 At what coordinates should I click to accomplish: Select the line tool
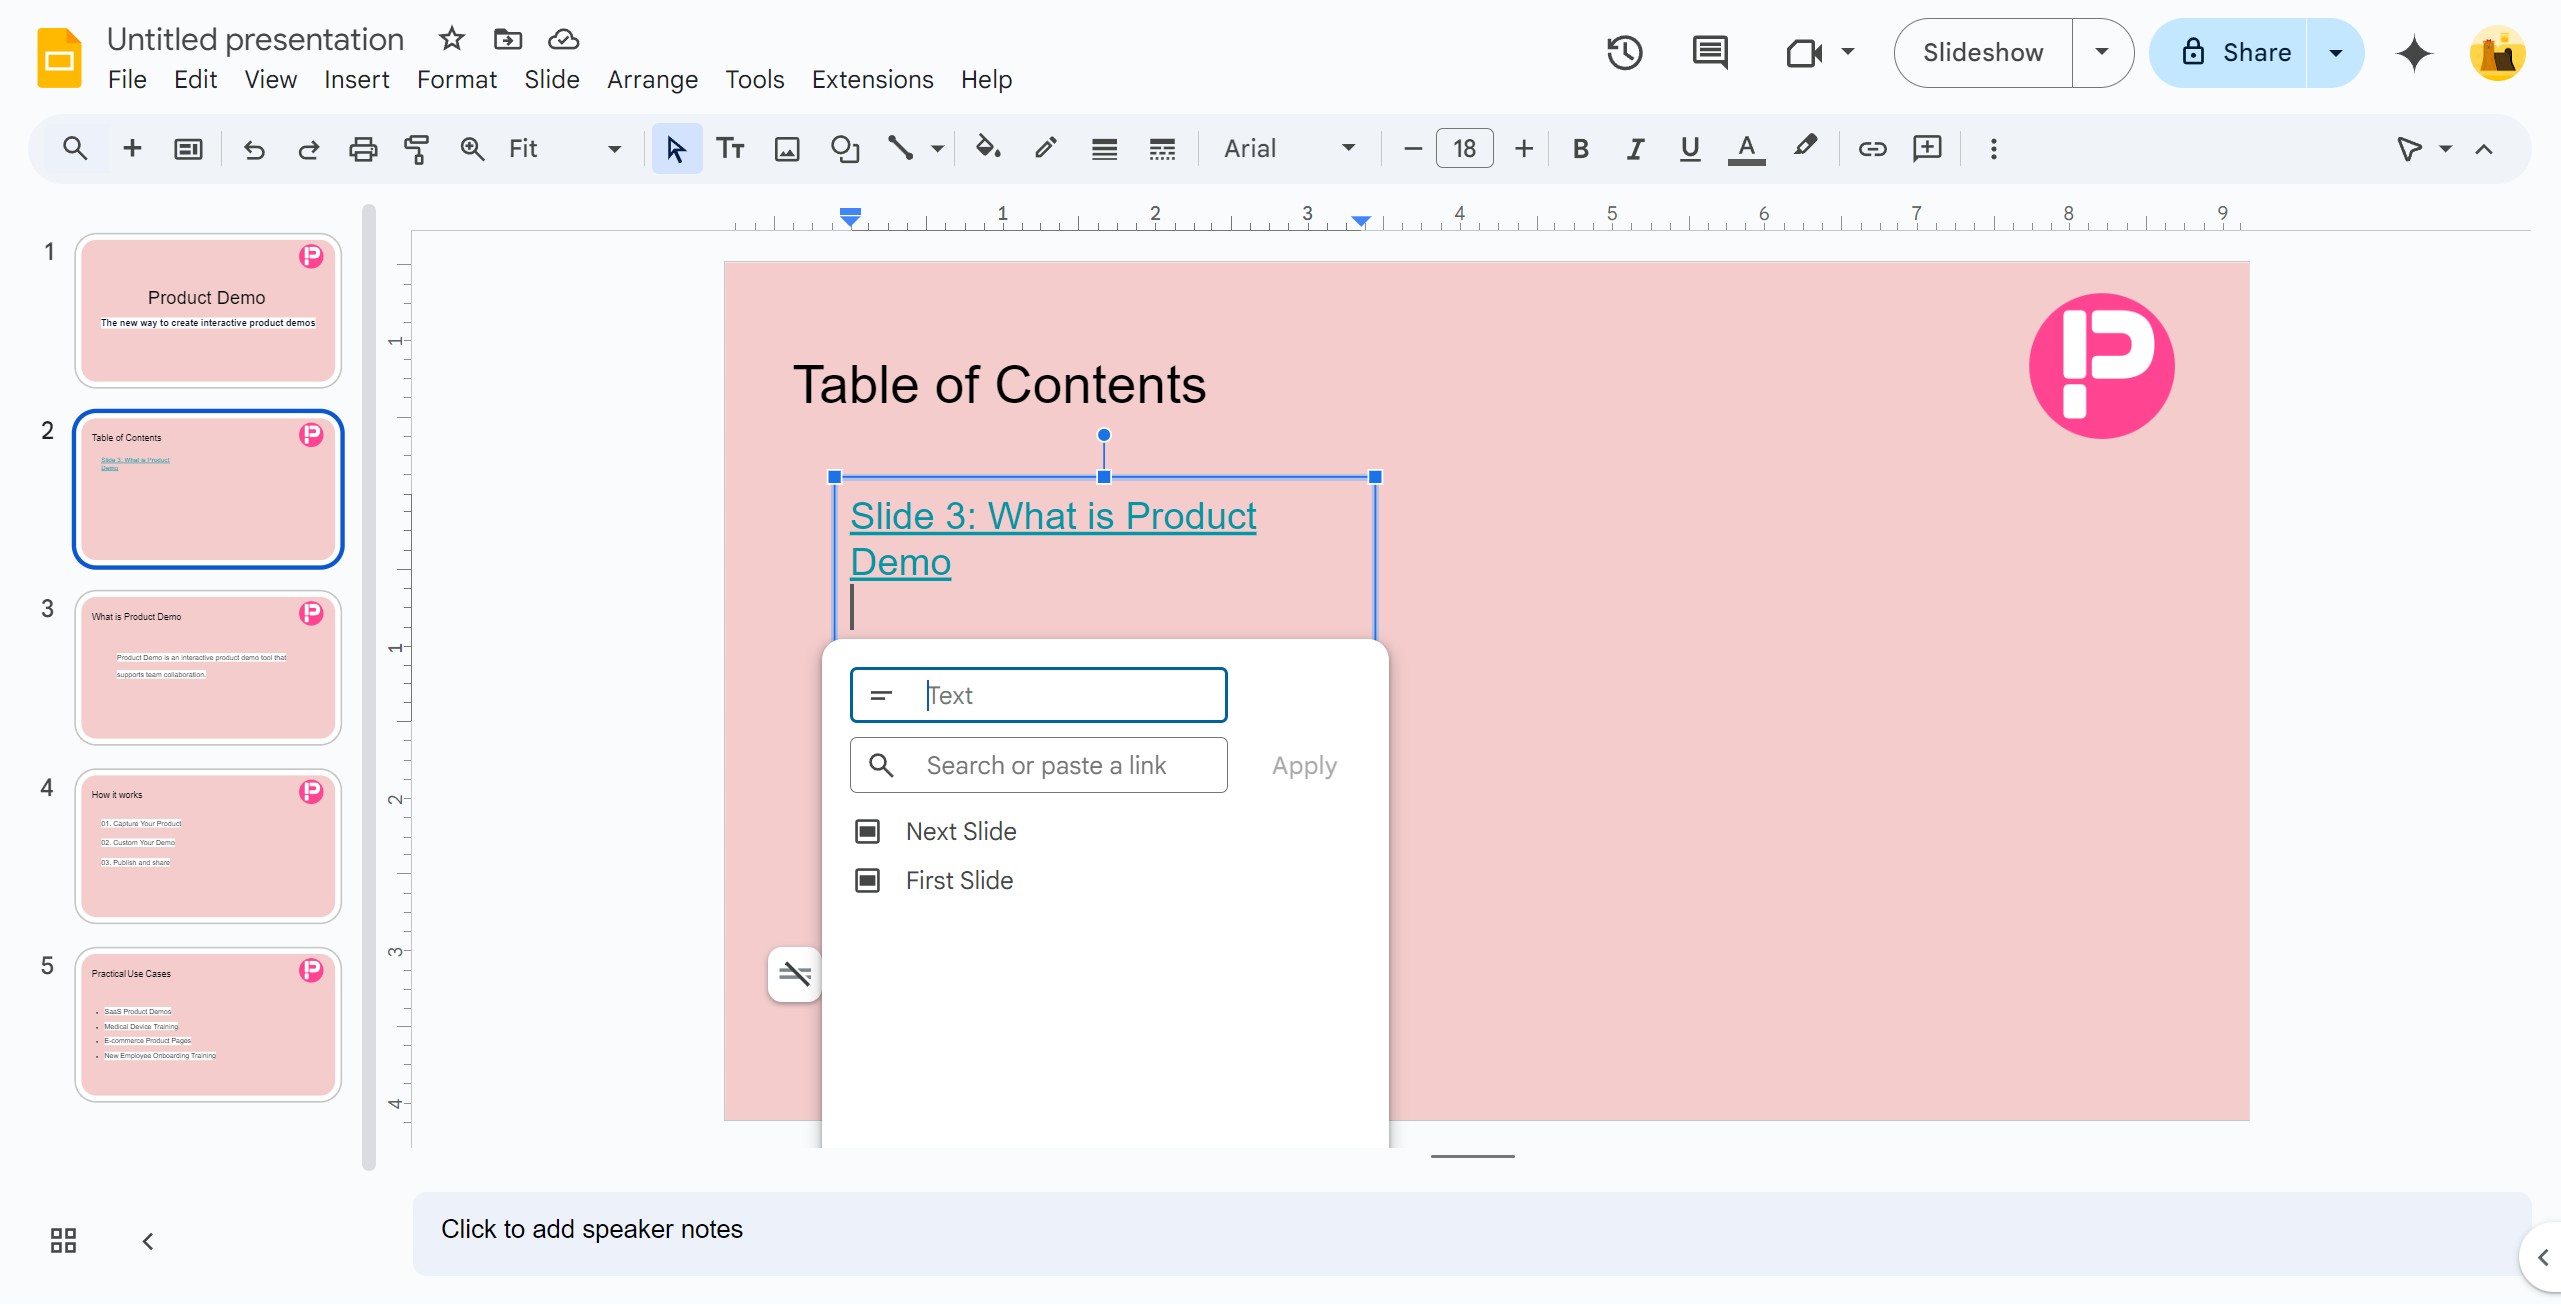coord(900,149)
